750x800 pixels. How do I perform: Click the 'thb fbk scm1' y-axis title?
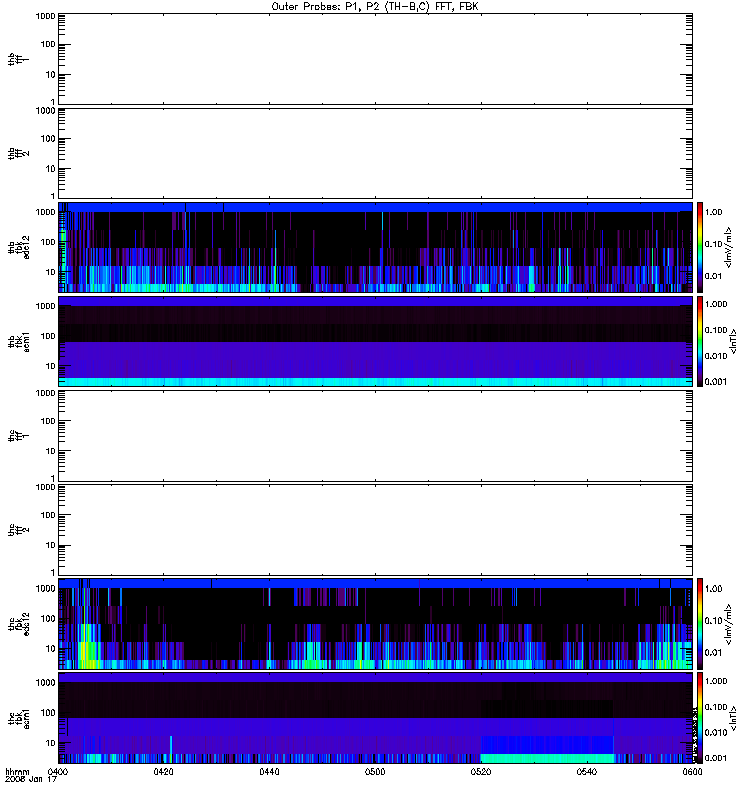point(19,342)
